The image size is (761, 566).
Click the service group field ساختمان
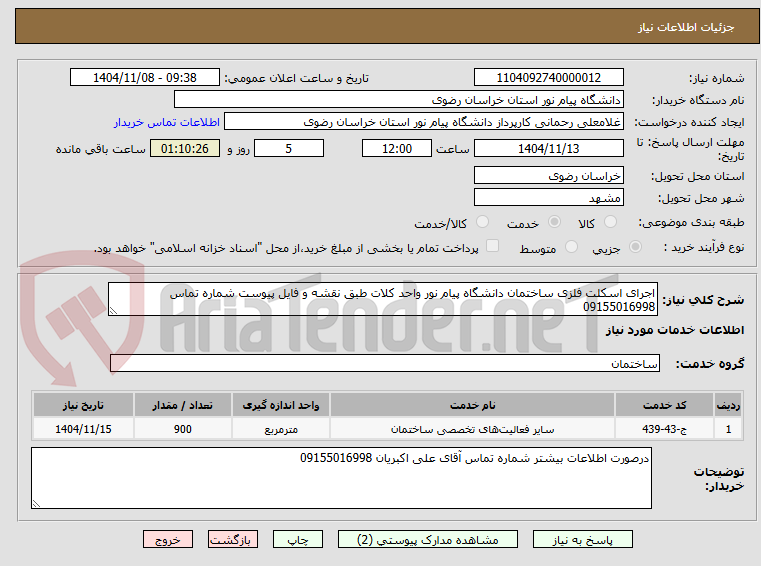point(385,364)
